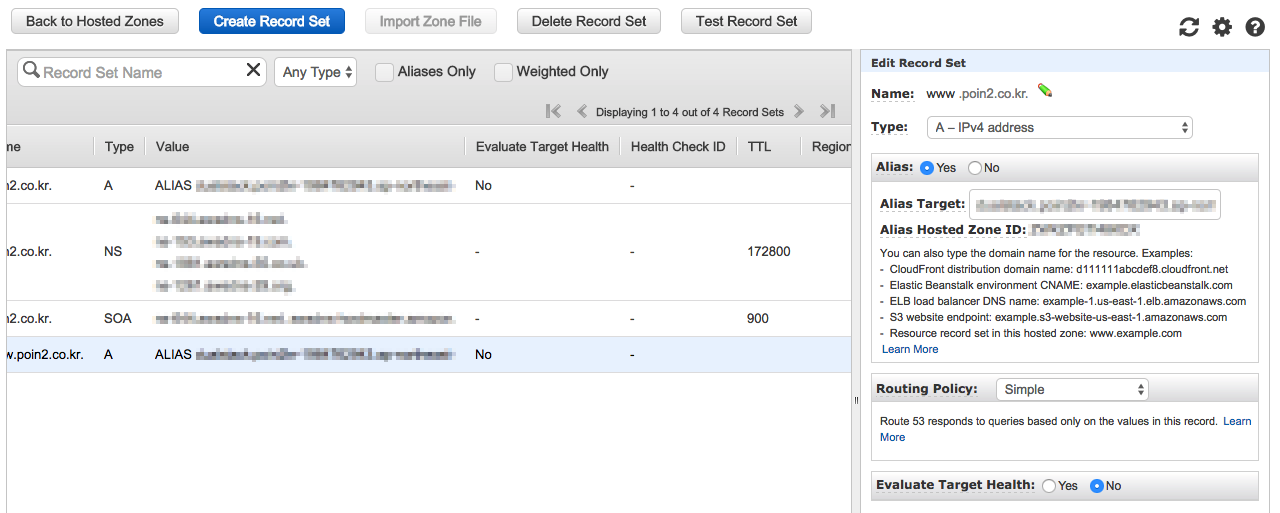Open the settings gear icon

1222,27
